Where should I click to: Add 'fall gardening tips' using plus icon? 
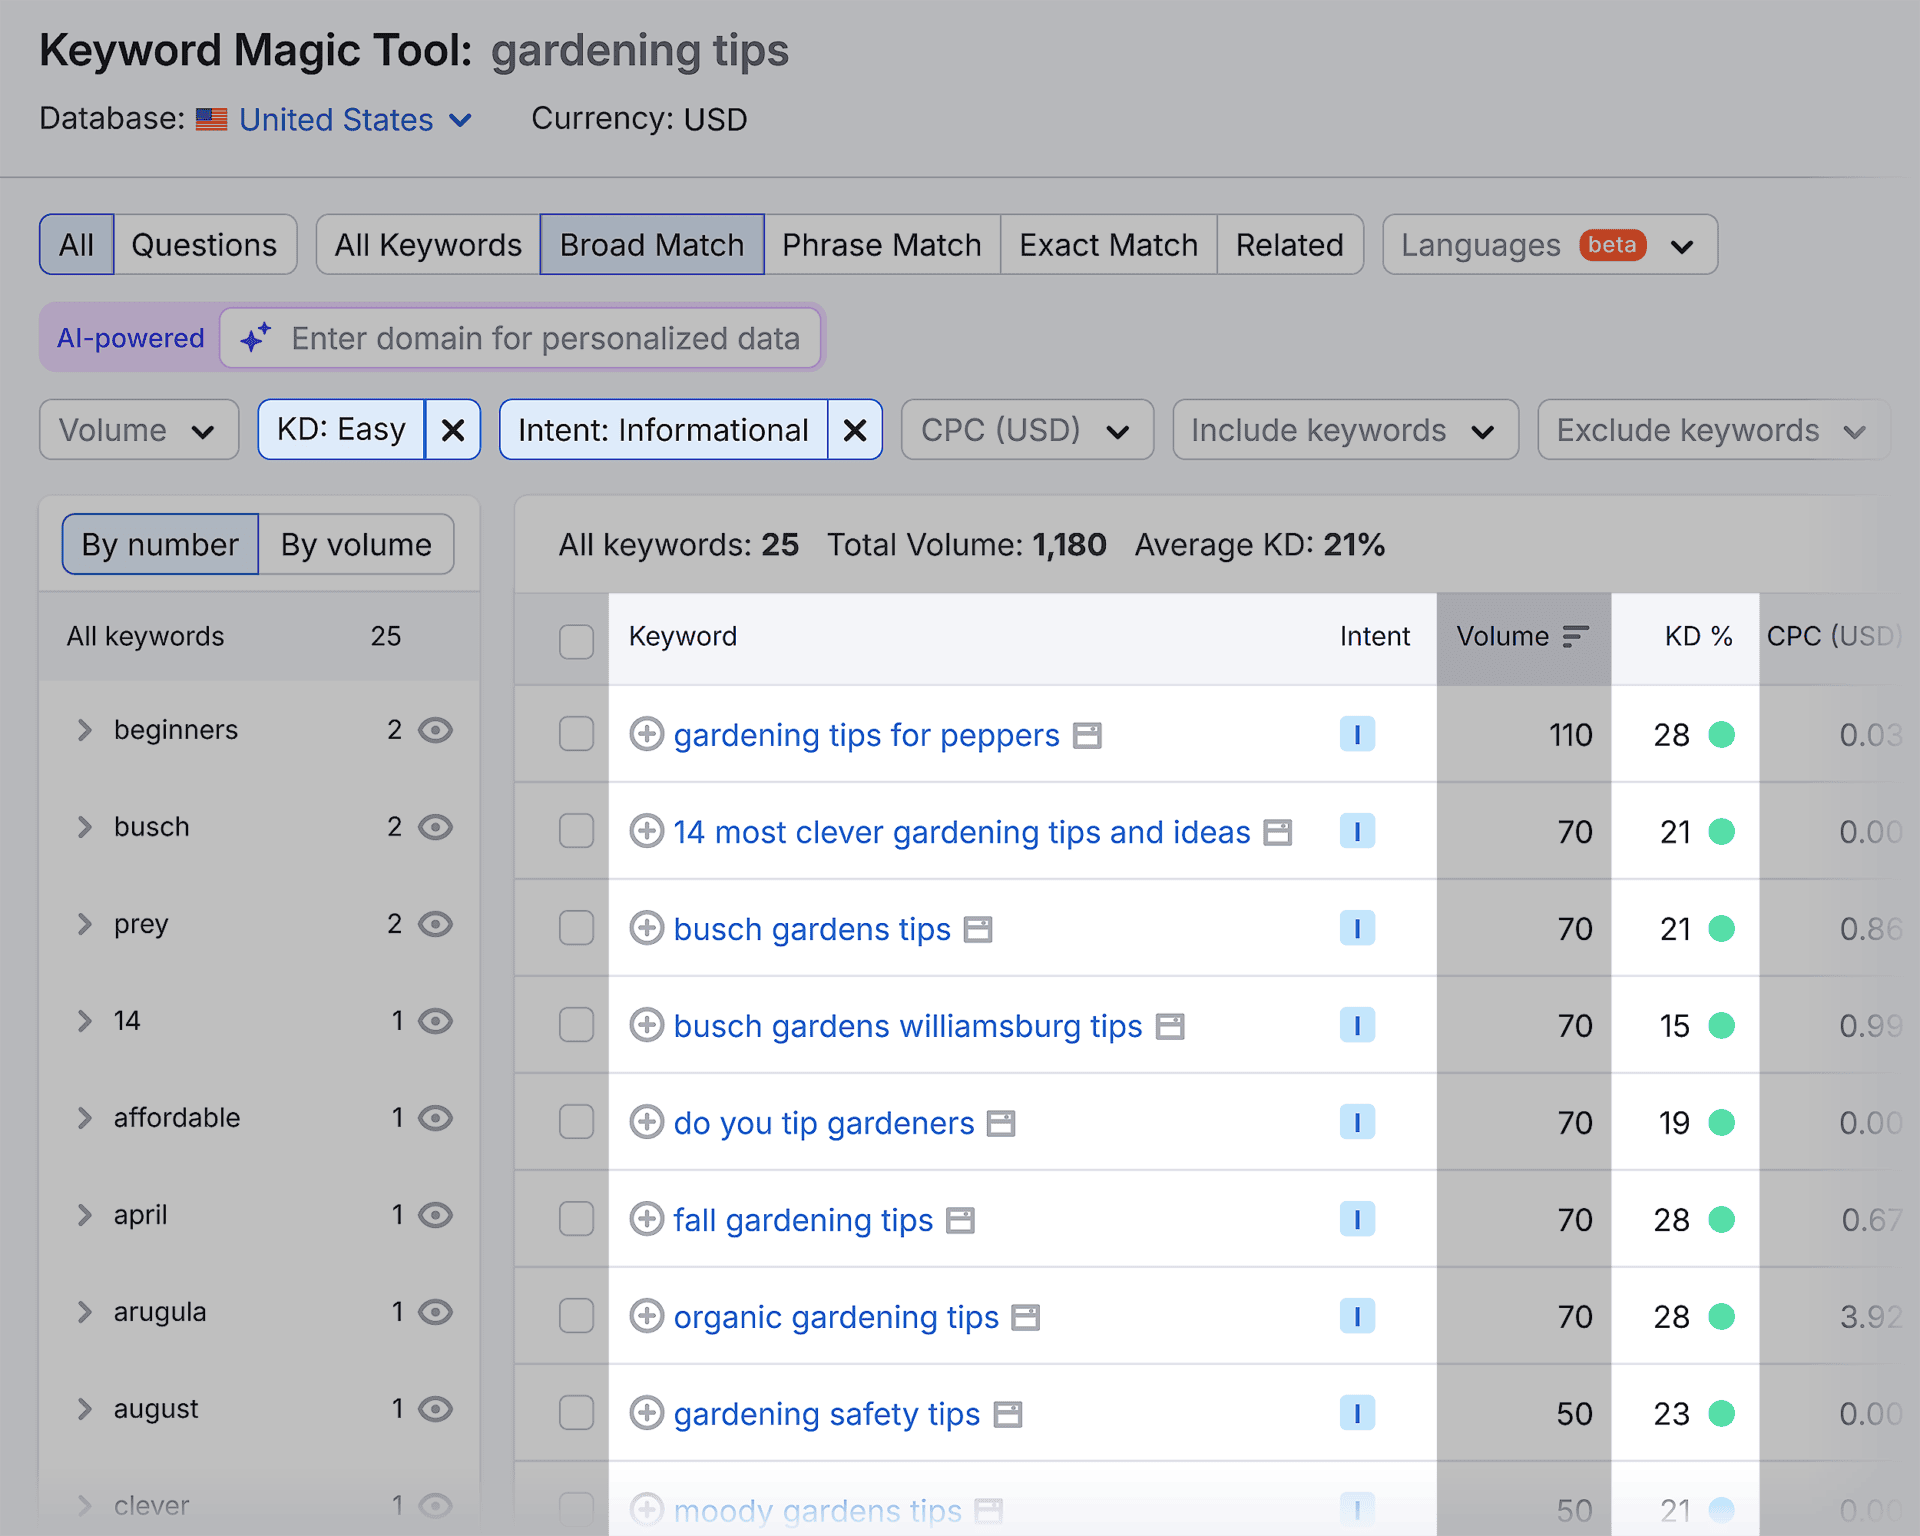point(646,1219)
